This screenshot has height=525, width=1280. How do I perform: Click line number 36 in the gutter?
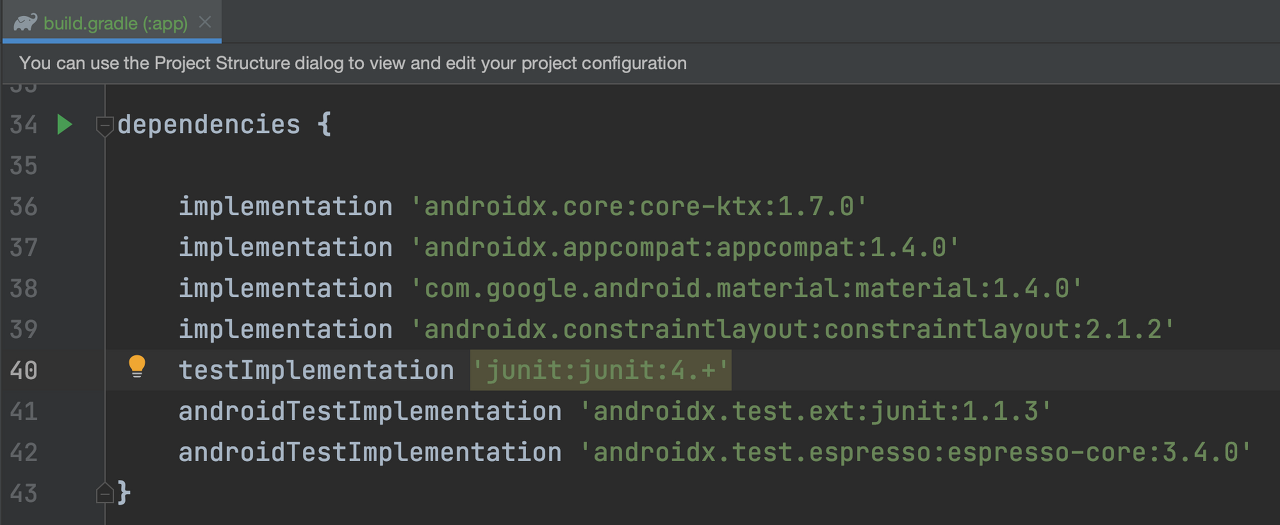coord(23,207)
